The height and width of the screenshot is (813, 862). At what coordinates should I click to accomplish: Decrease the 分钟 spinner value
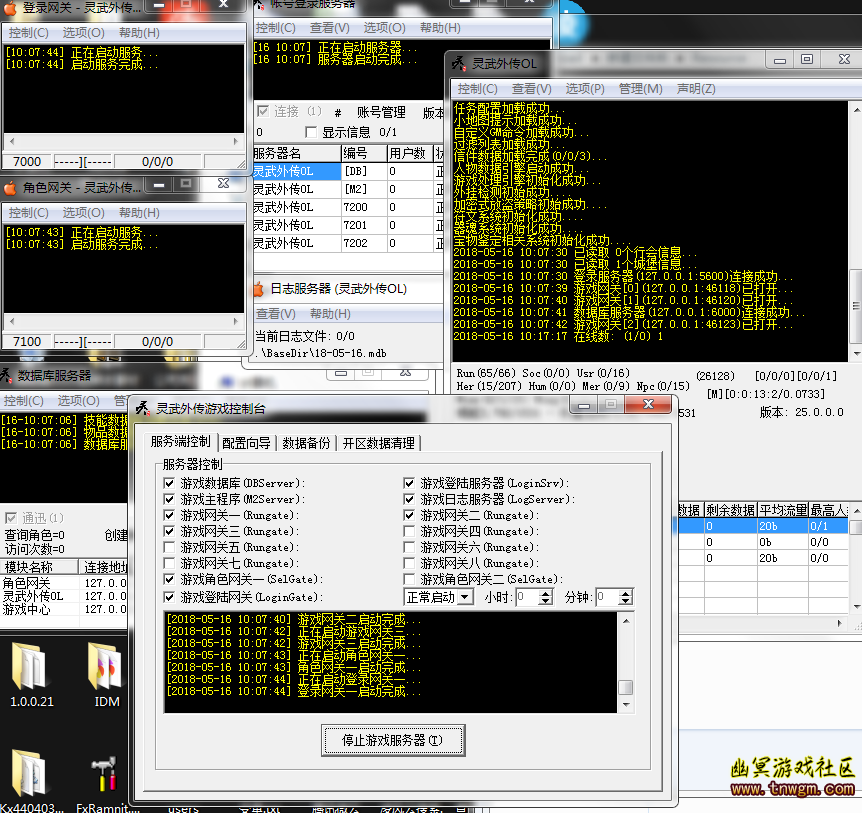click(x=625, y=601)
